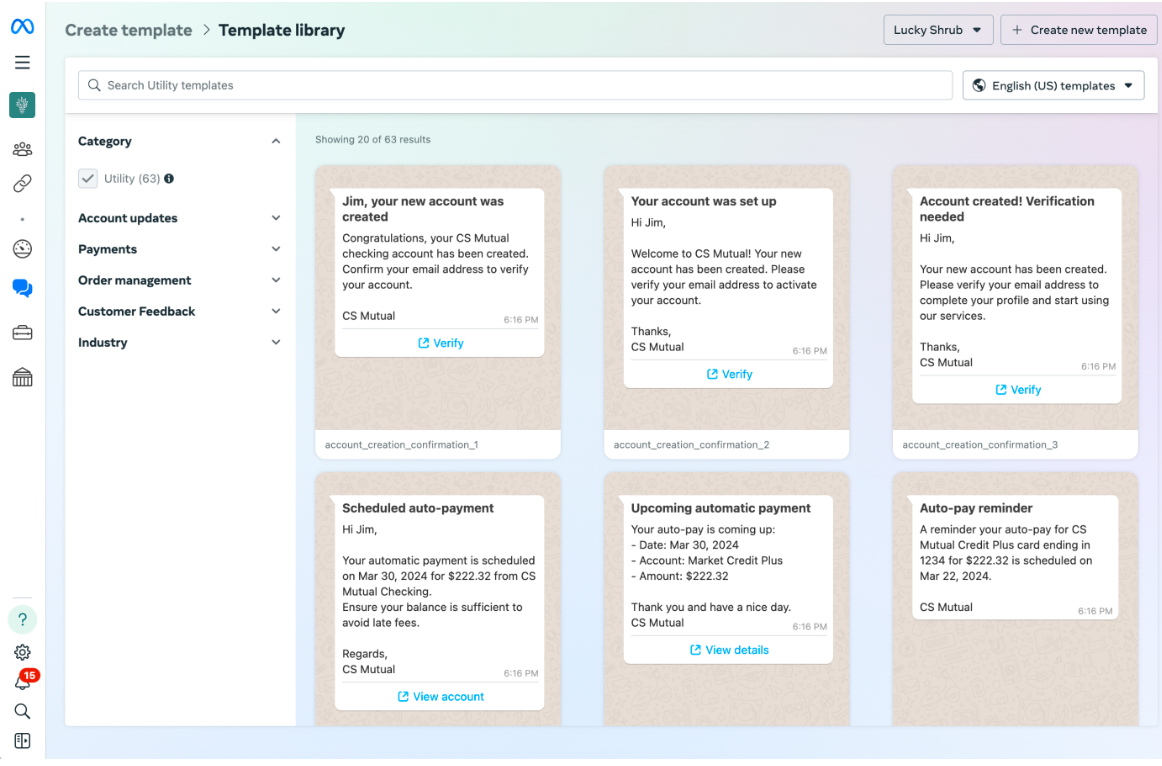The image size is (1162, 766).
Task: Open notifications bell with 15 badge
Action: click(22, 682)
